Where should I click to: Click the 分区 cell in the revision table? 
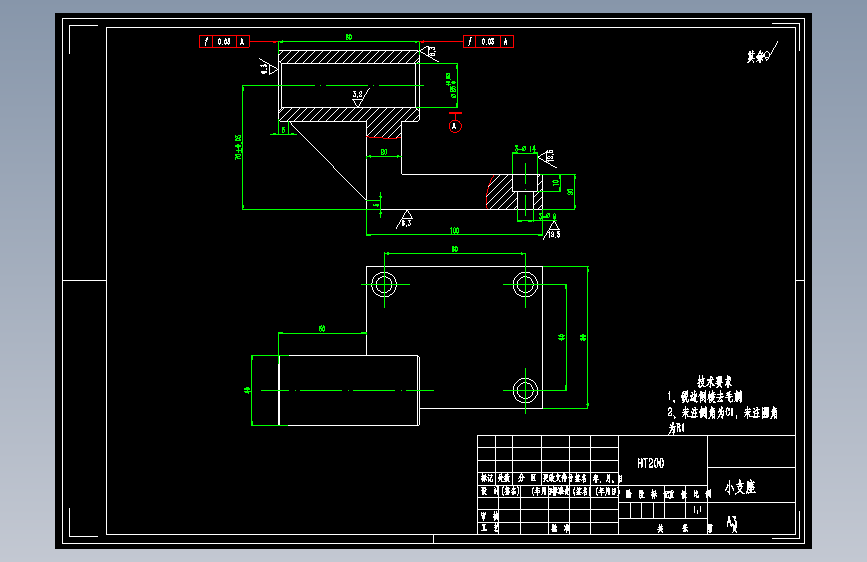(527, 478)
